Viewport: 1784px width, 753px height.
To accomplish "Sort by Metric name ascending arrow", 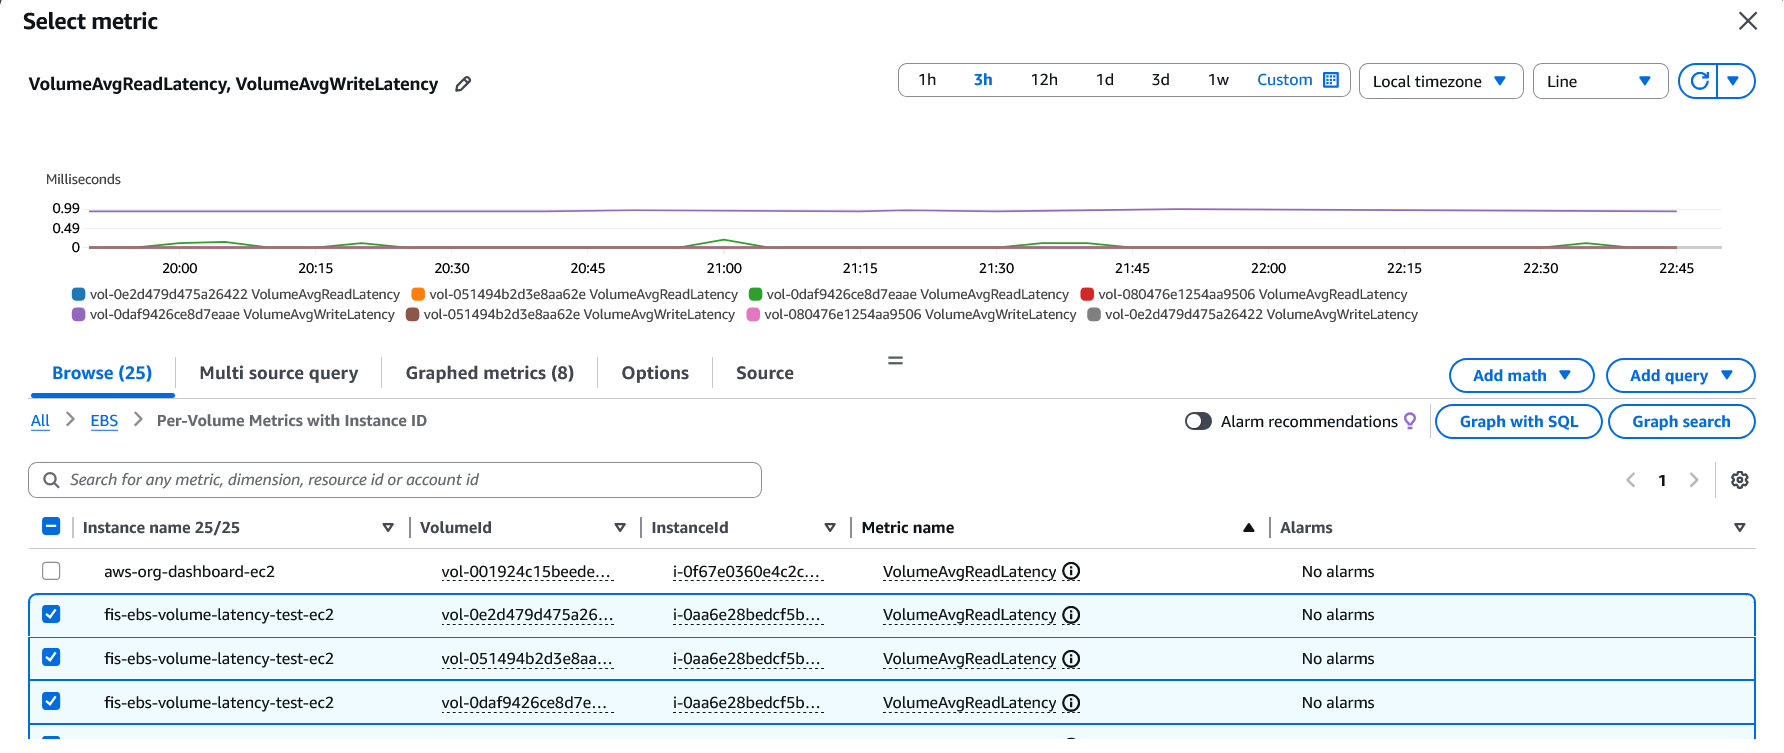I will coord(1249,528).
